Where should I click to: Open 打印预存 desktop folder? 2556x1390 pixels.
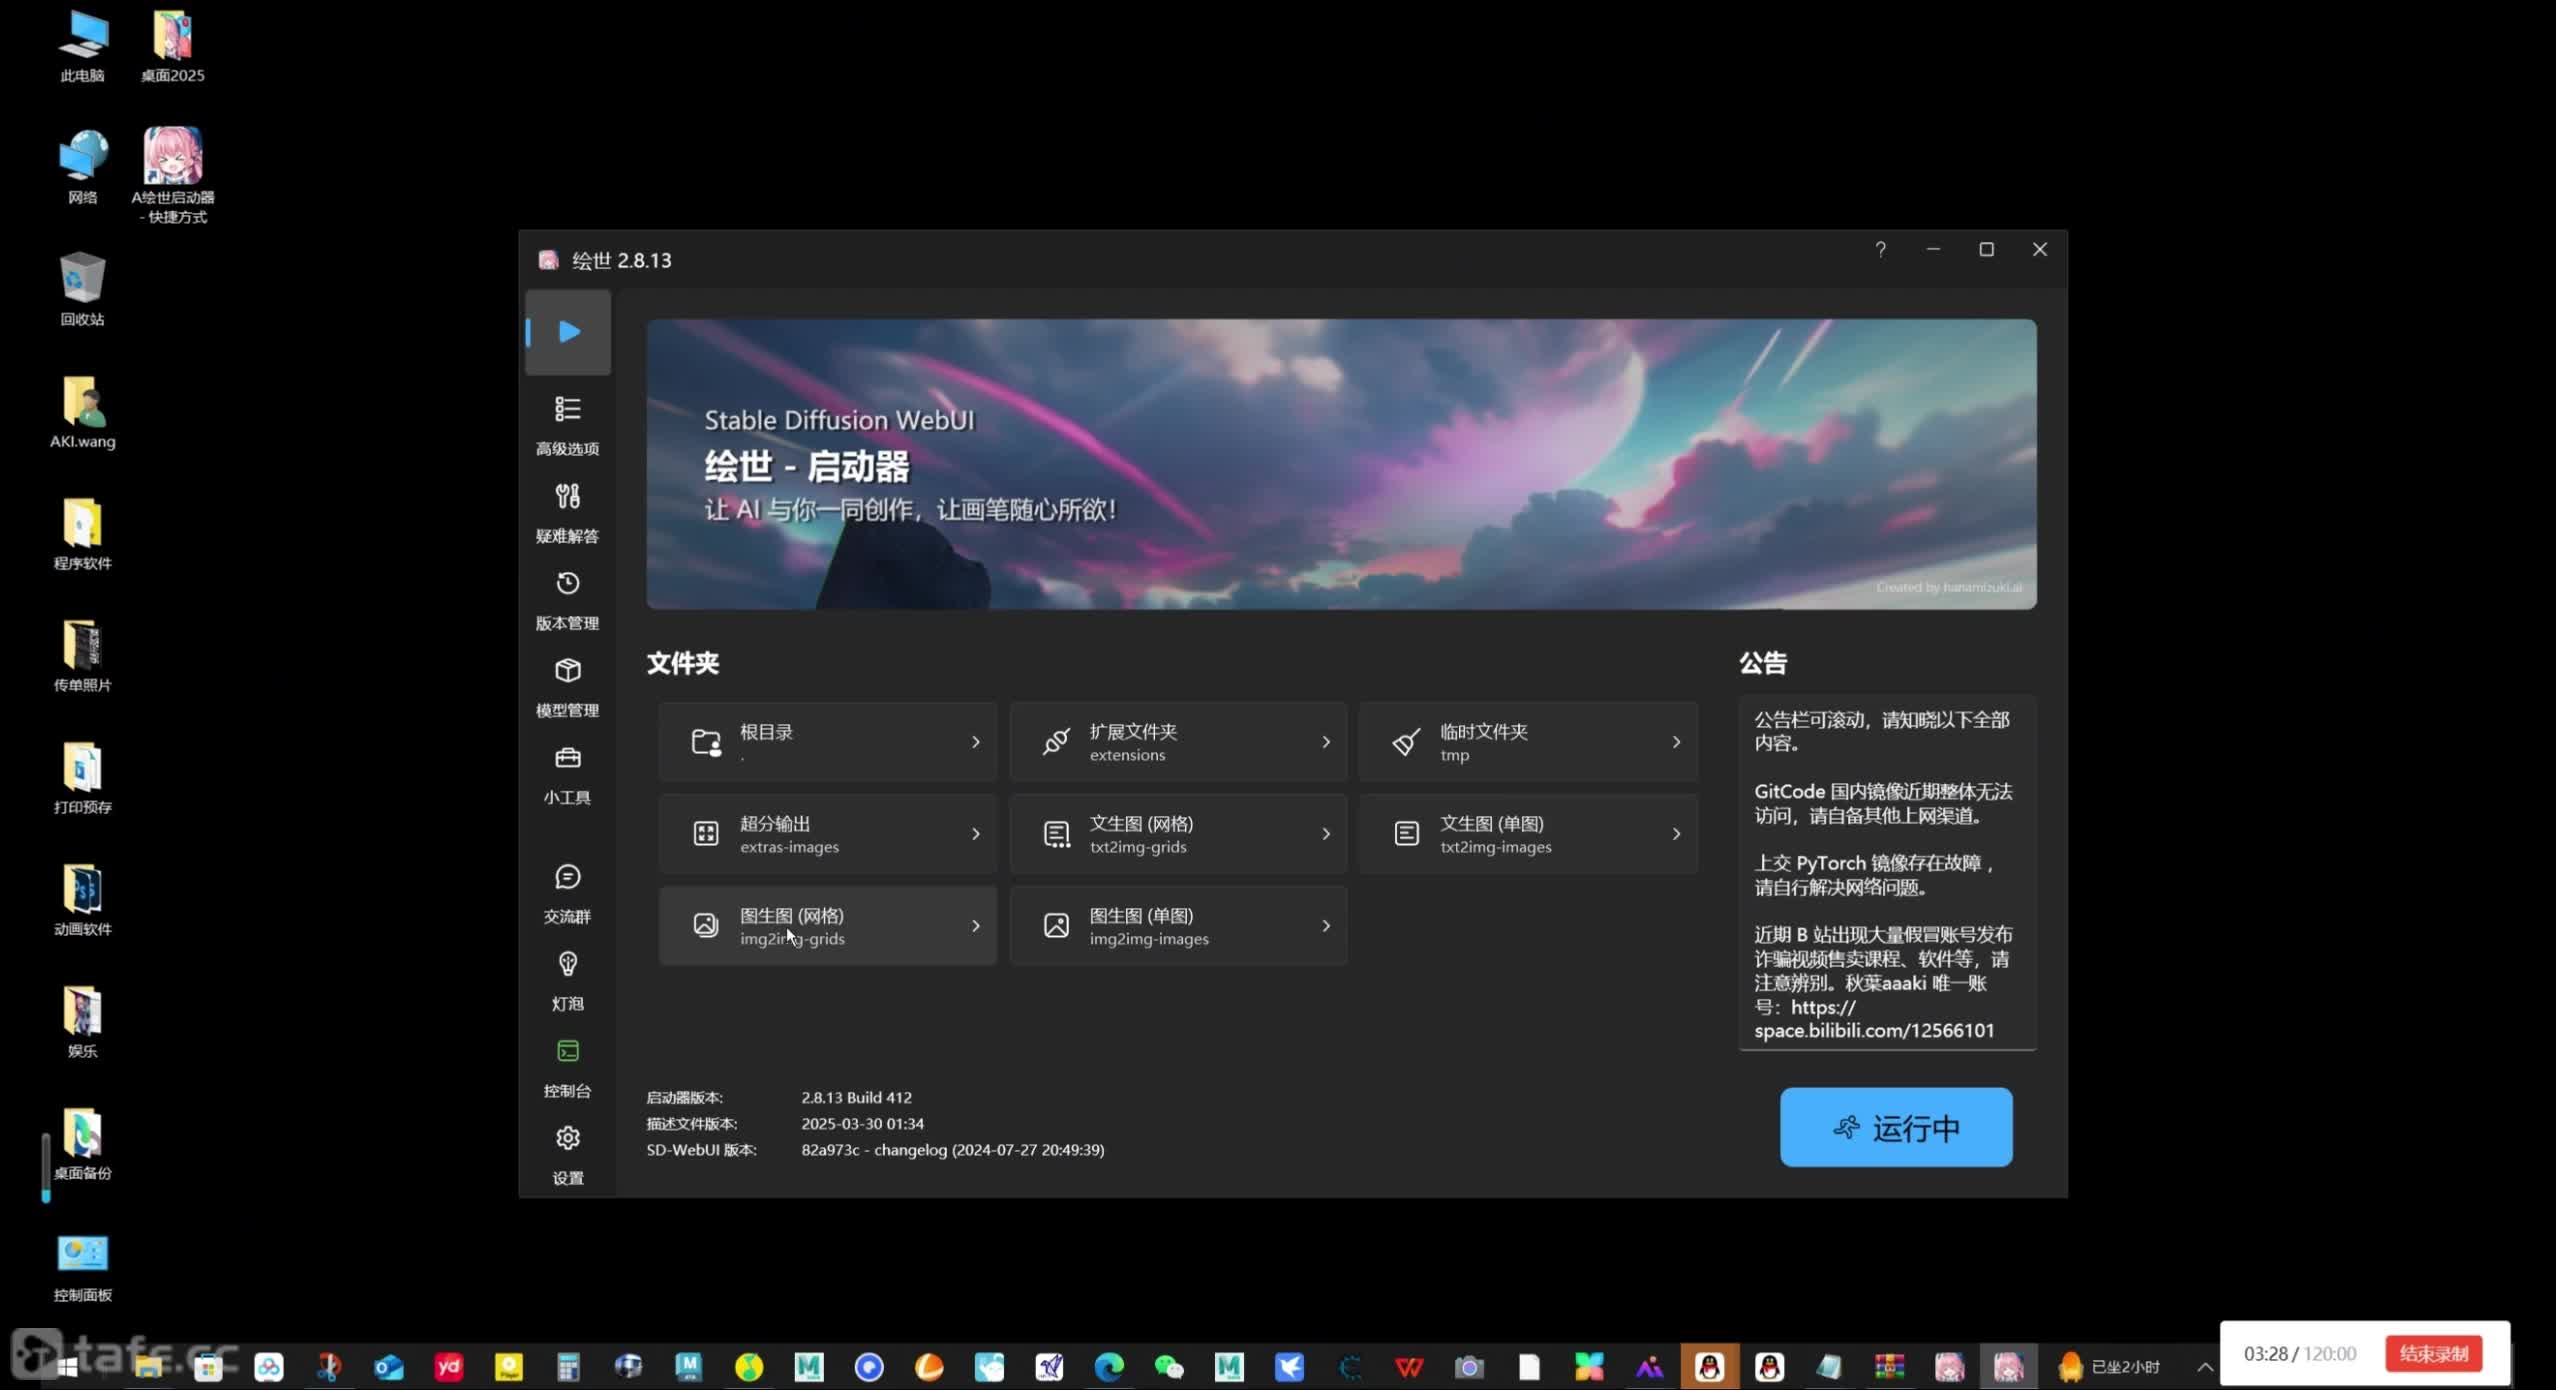click(82, 777)
